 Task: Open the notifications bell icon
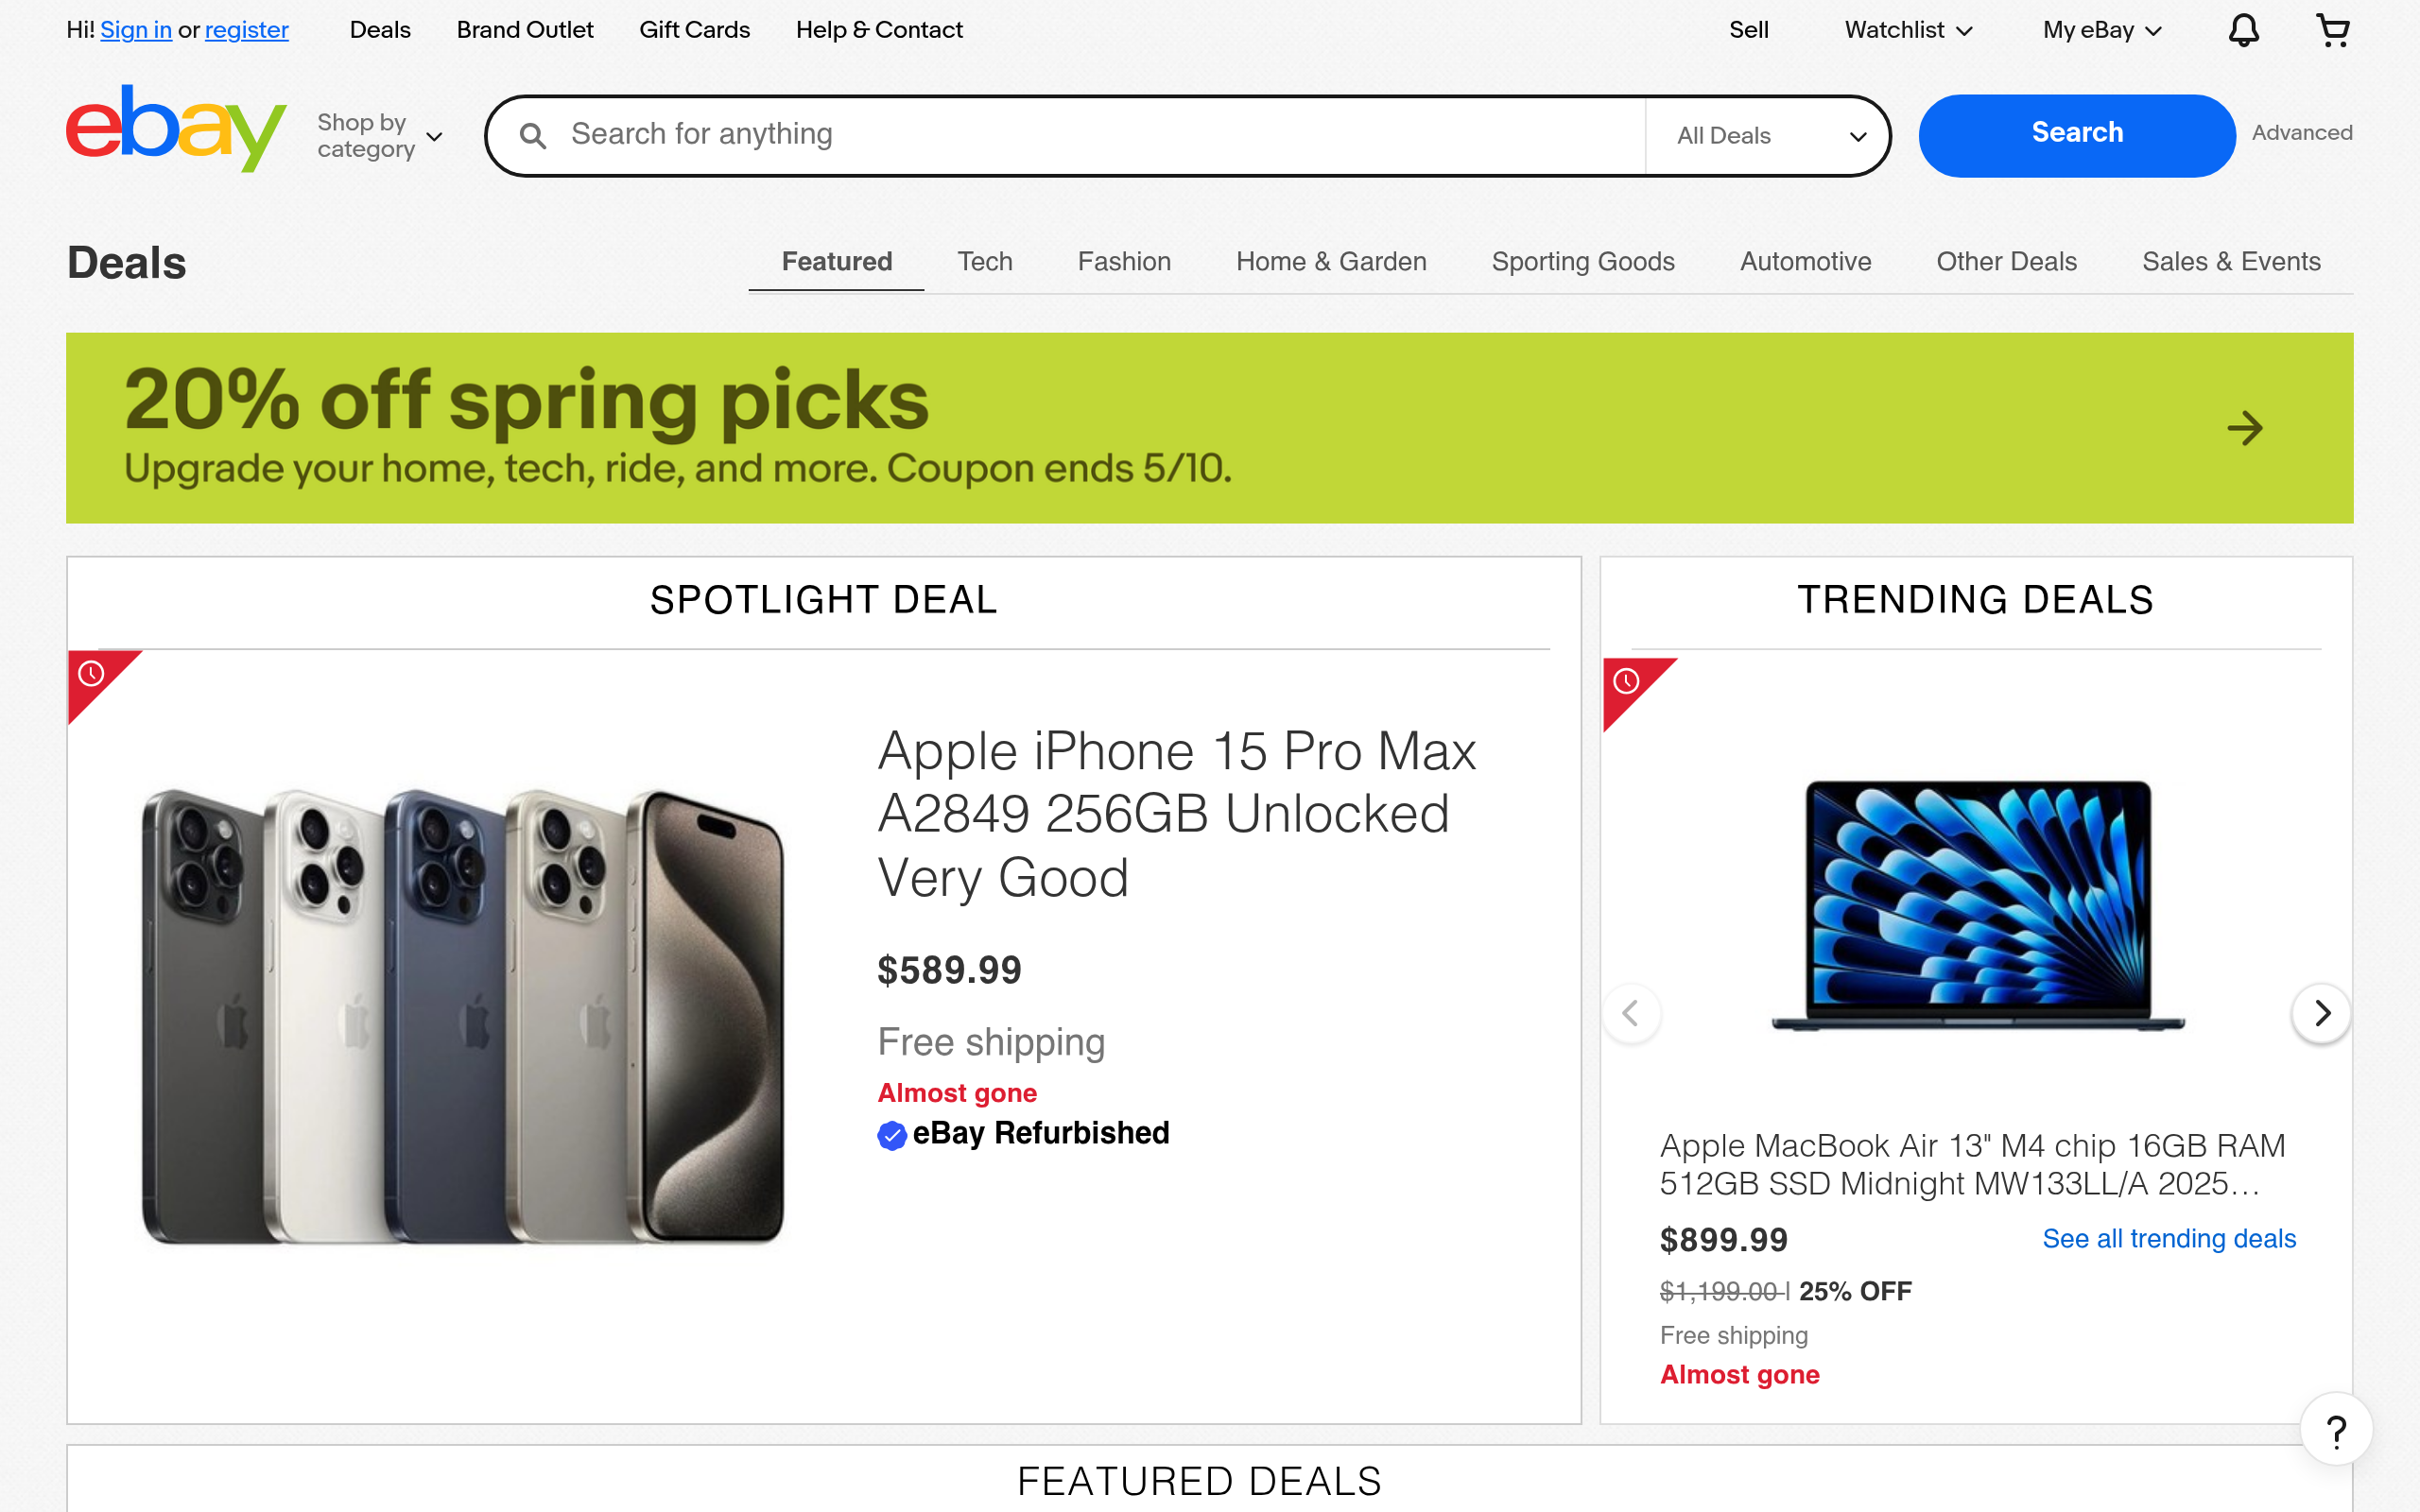coord(2243,30)
